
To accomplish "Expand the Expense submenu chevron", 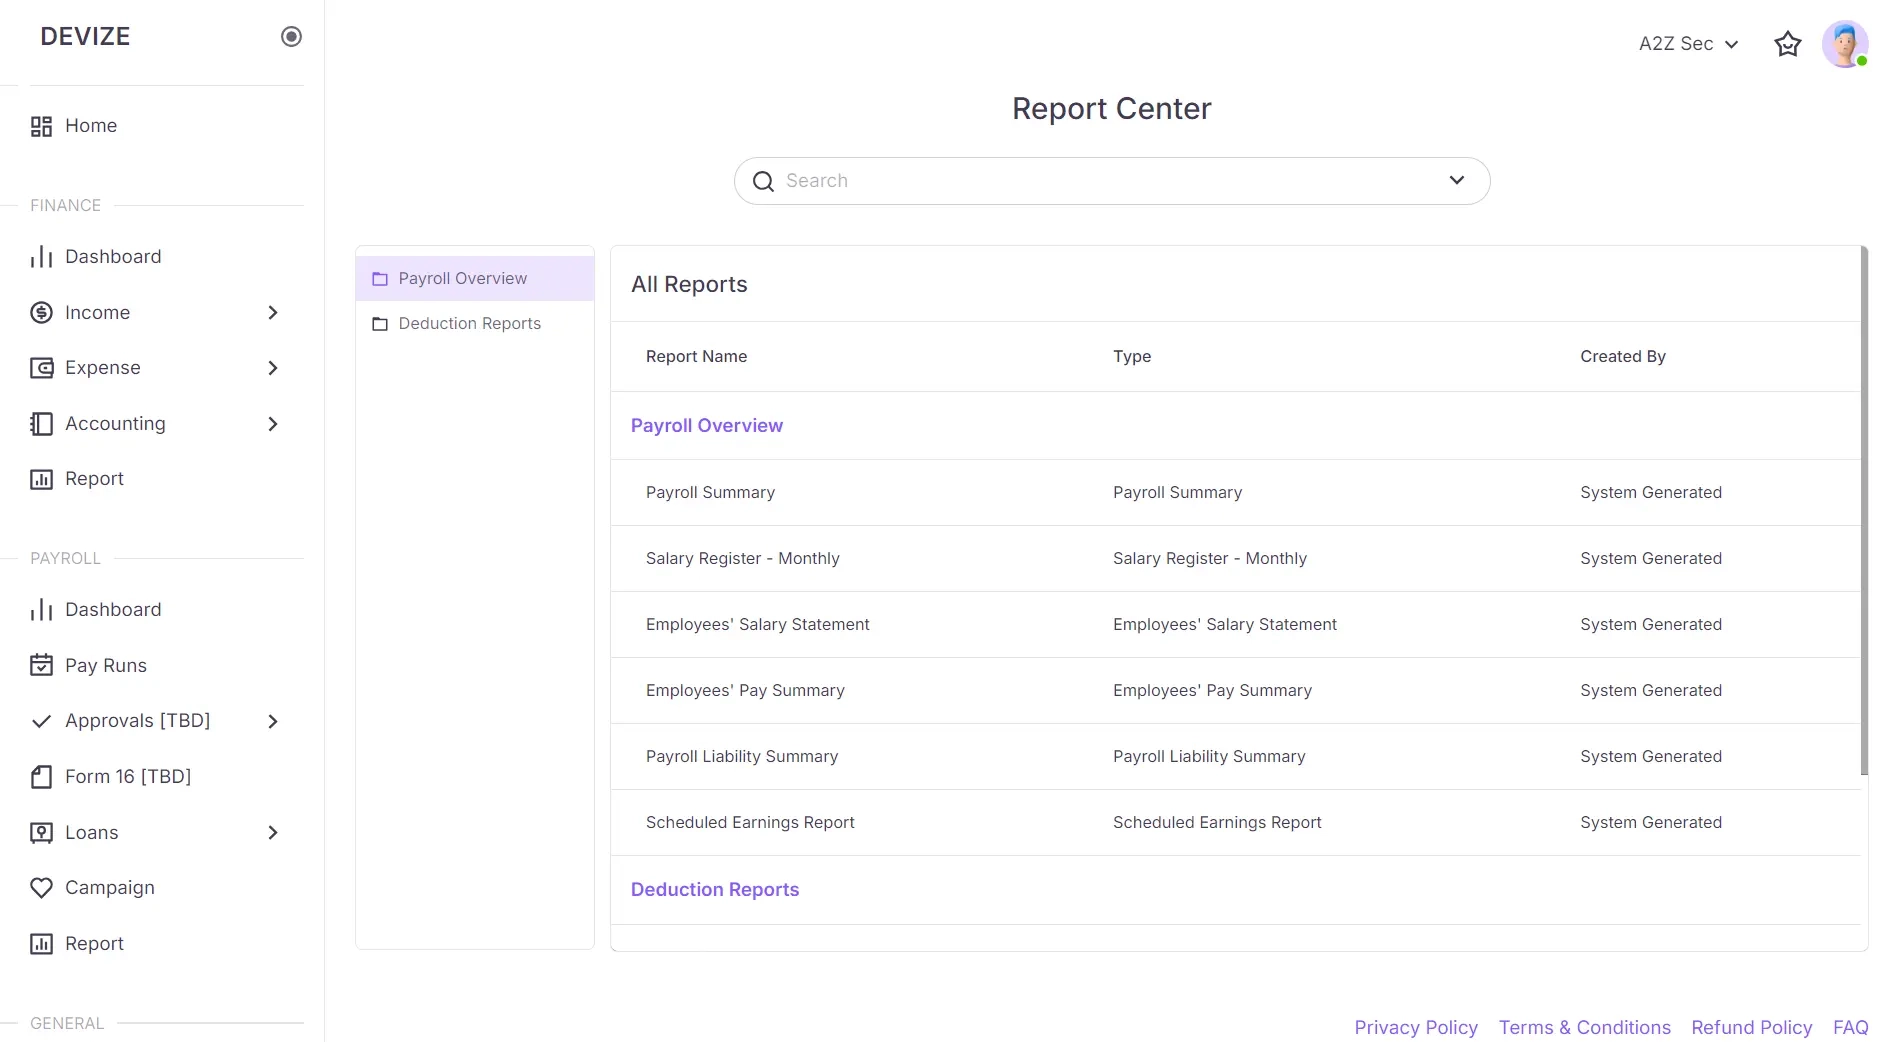I will click(x=273, y=368).
